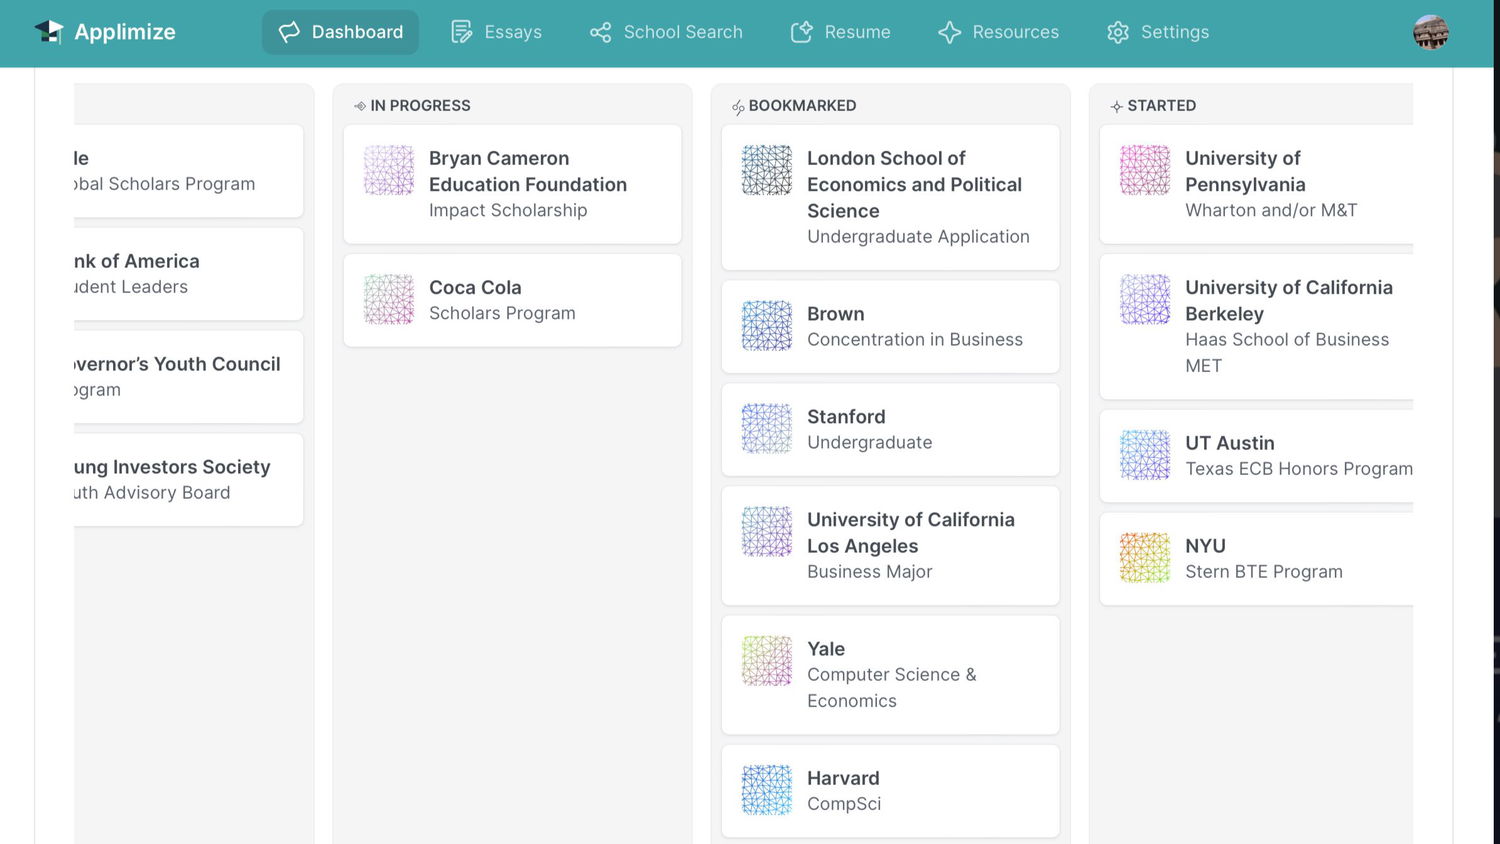Click the Coca Cola card pattern icon
Screen dimensions: 1500x844
point(389,299)
